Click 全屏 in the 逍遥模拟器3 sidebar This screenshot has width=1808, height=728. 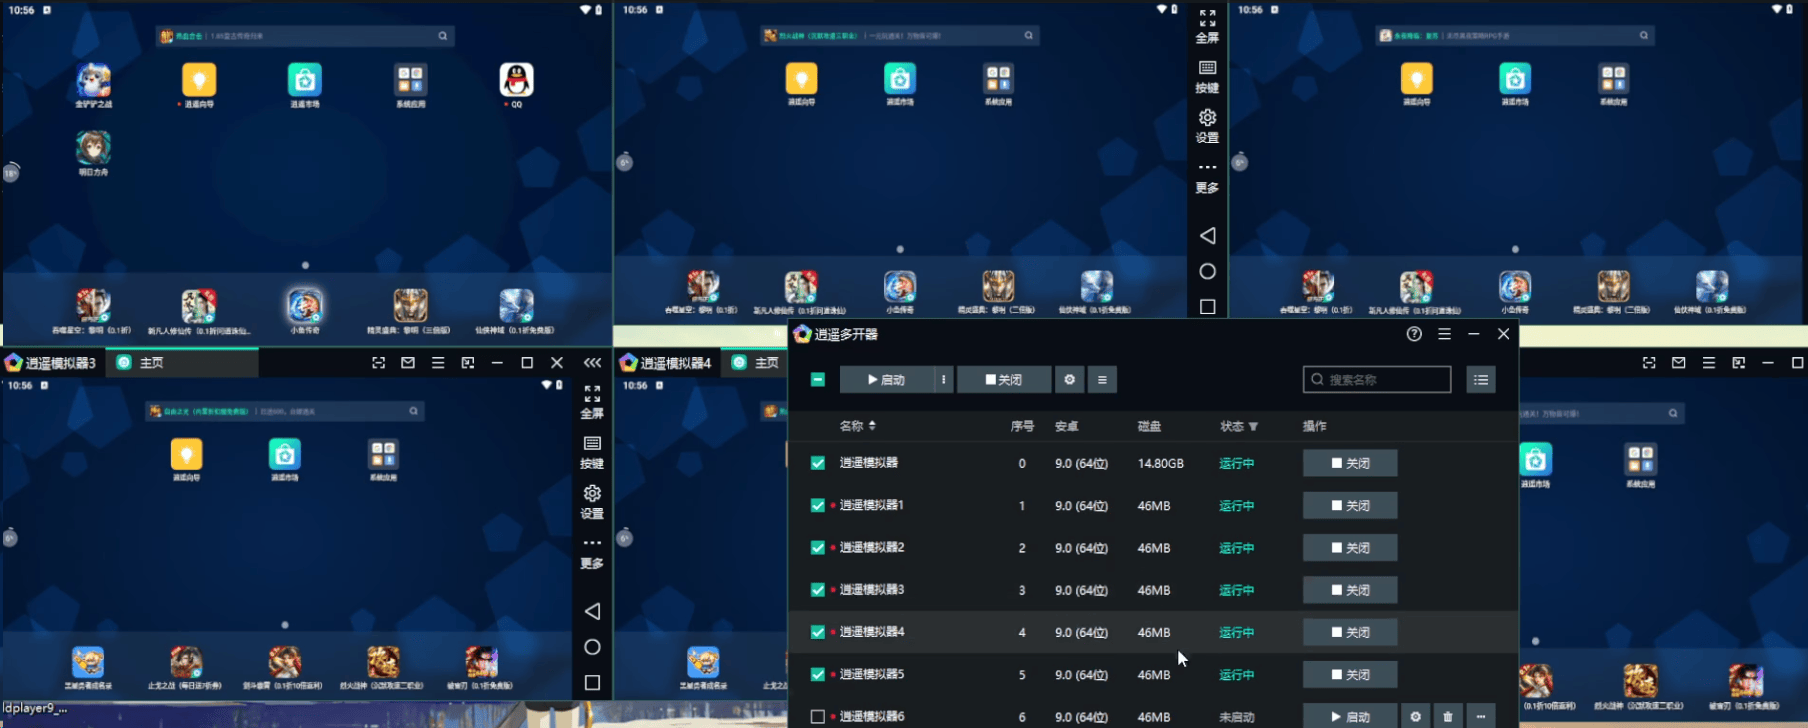click(592, 402)
